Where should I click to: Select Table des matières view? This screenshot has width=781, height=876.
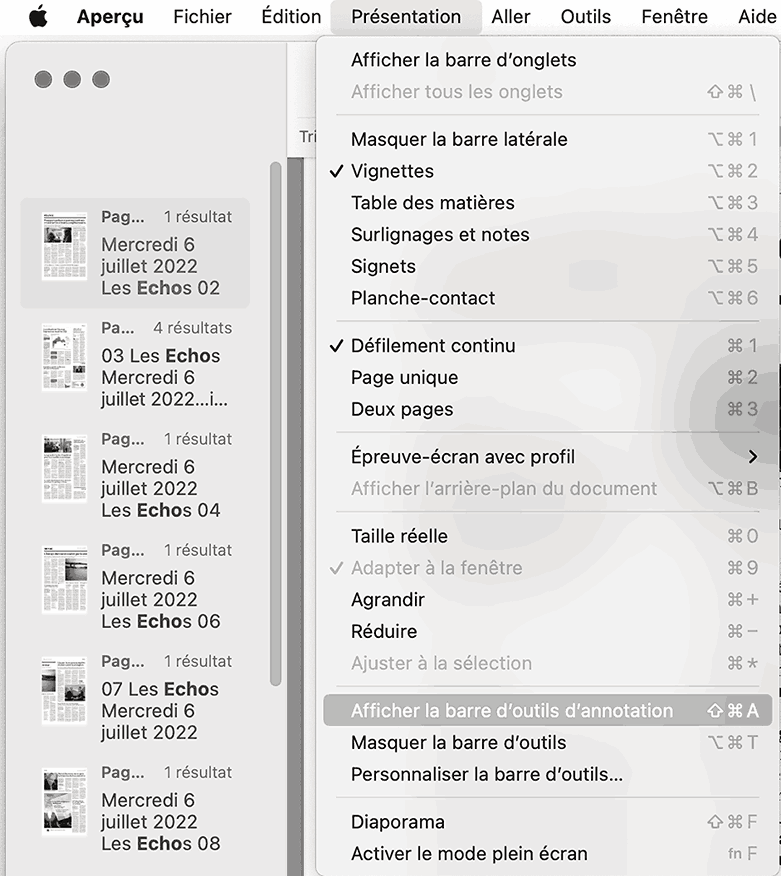click(x=547, y=203)
